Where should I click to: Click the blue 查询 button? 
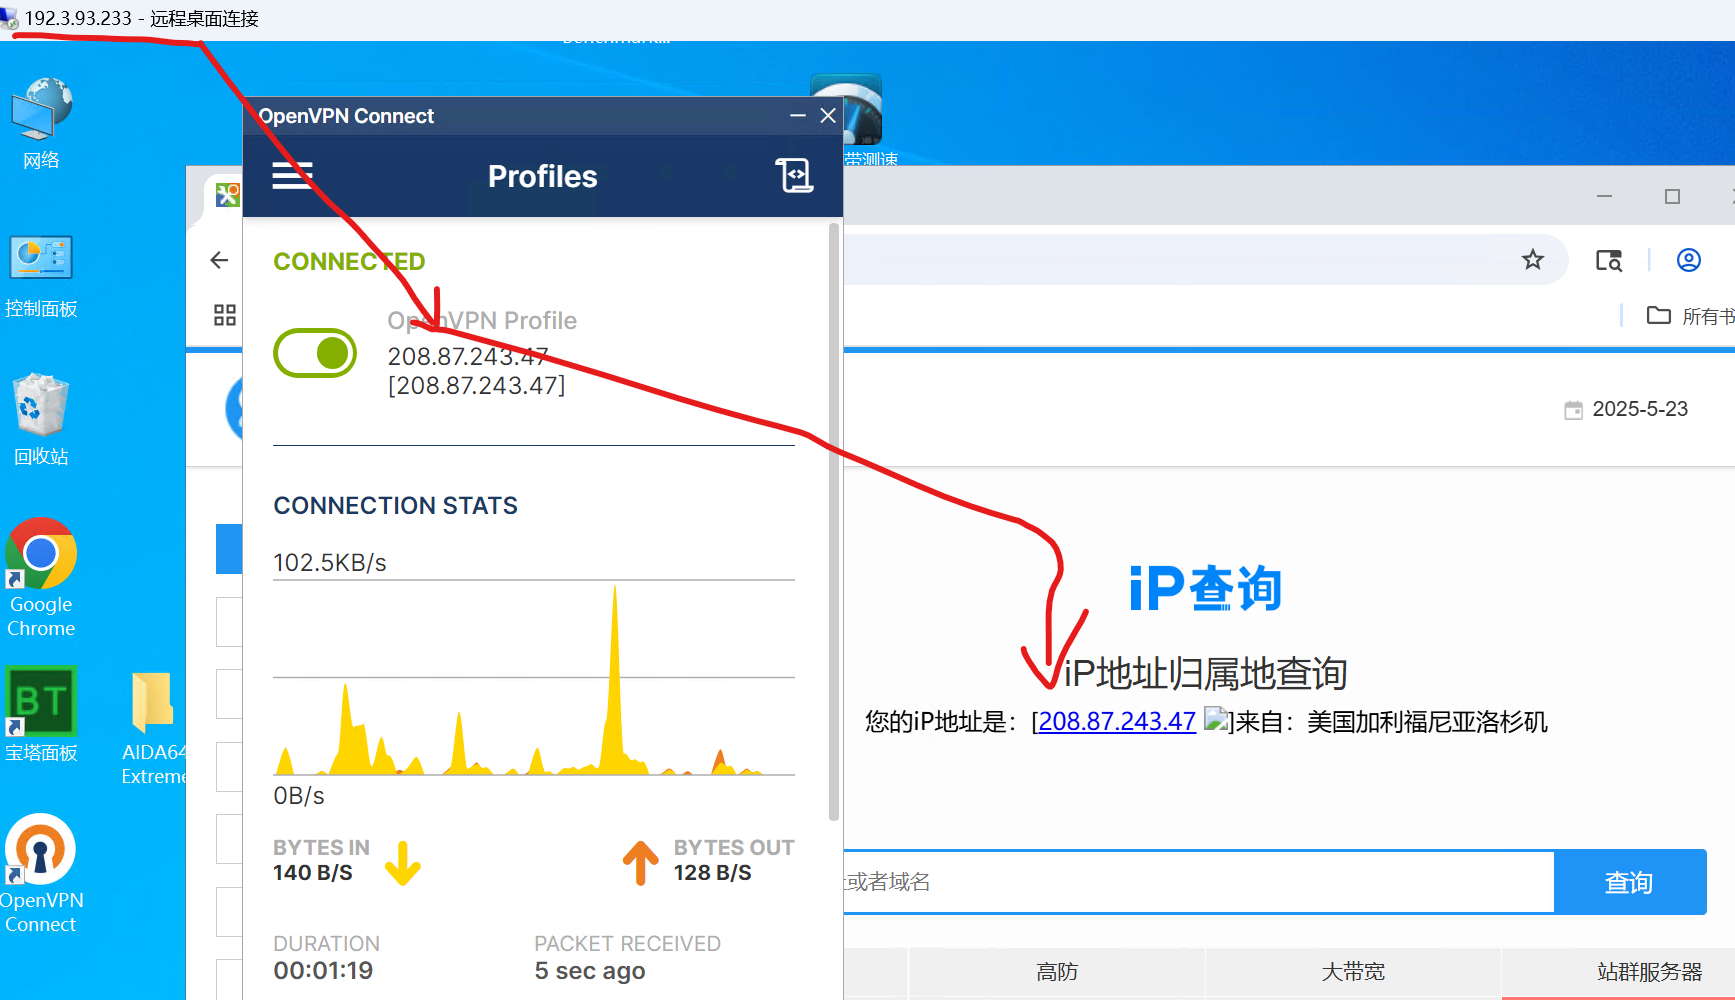[x=1630, y=882]
